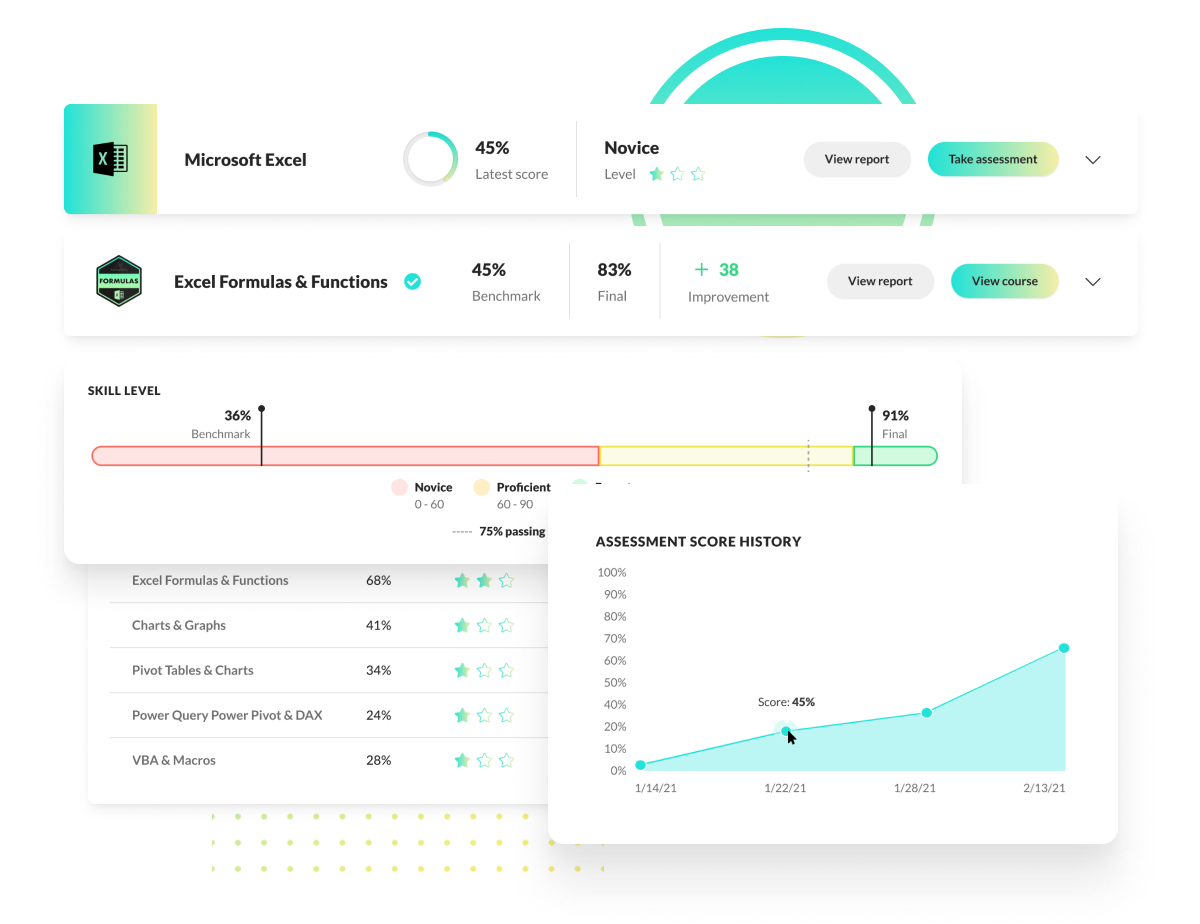1200x924 pixels.
Task: Click the VBA & Macros row label
Action: (174, 760)
